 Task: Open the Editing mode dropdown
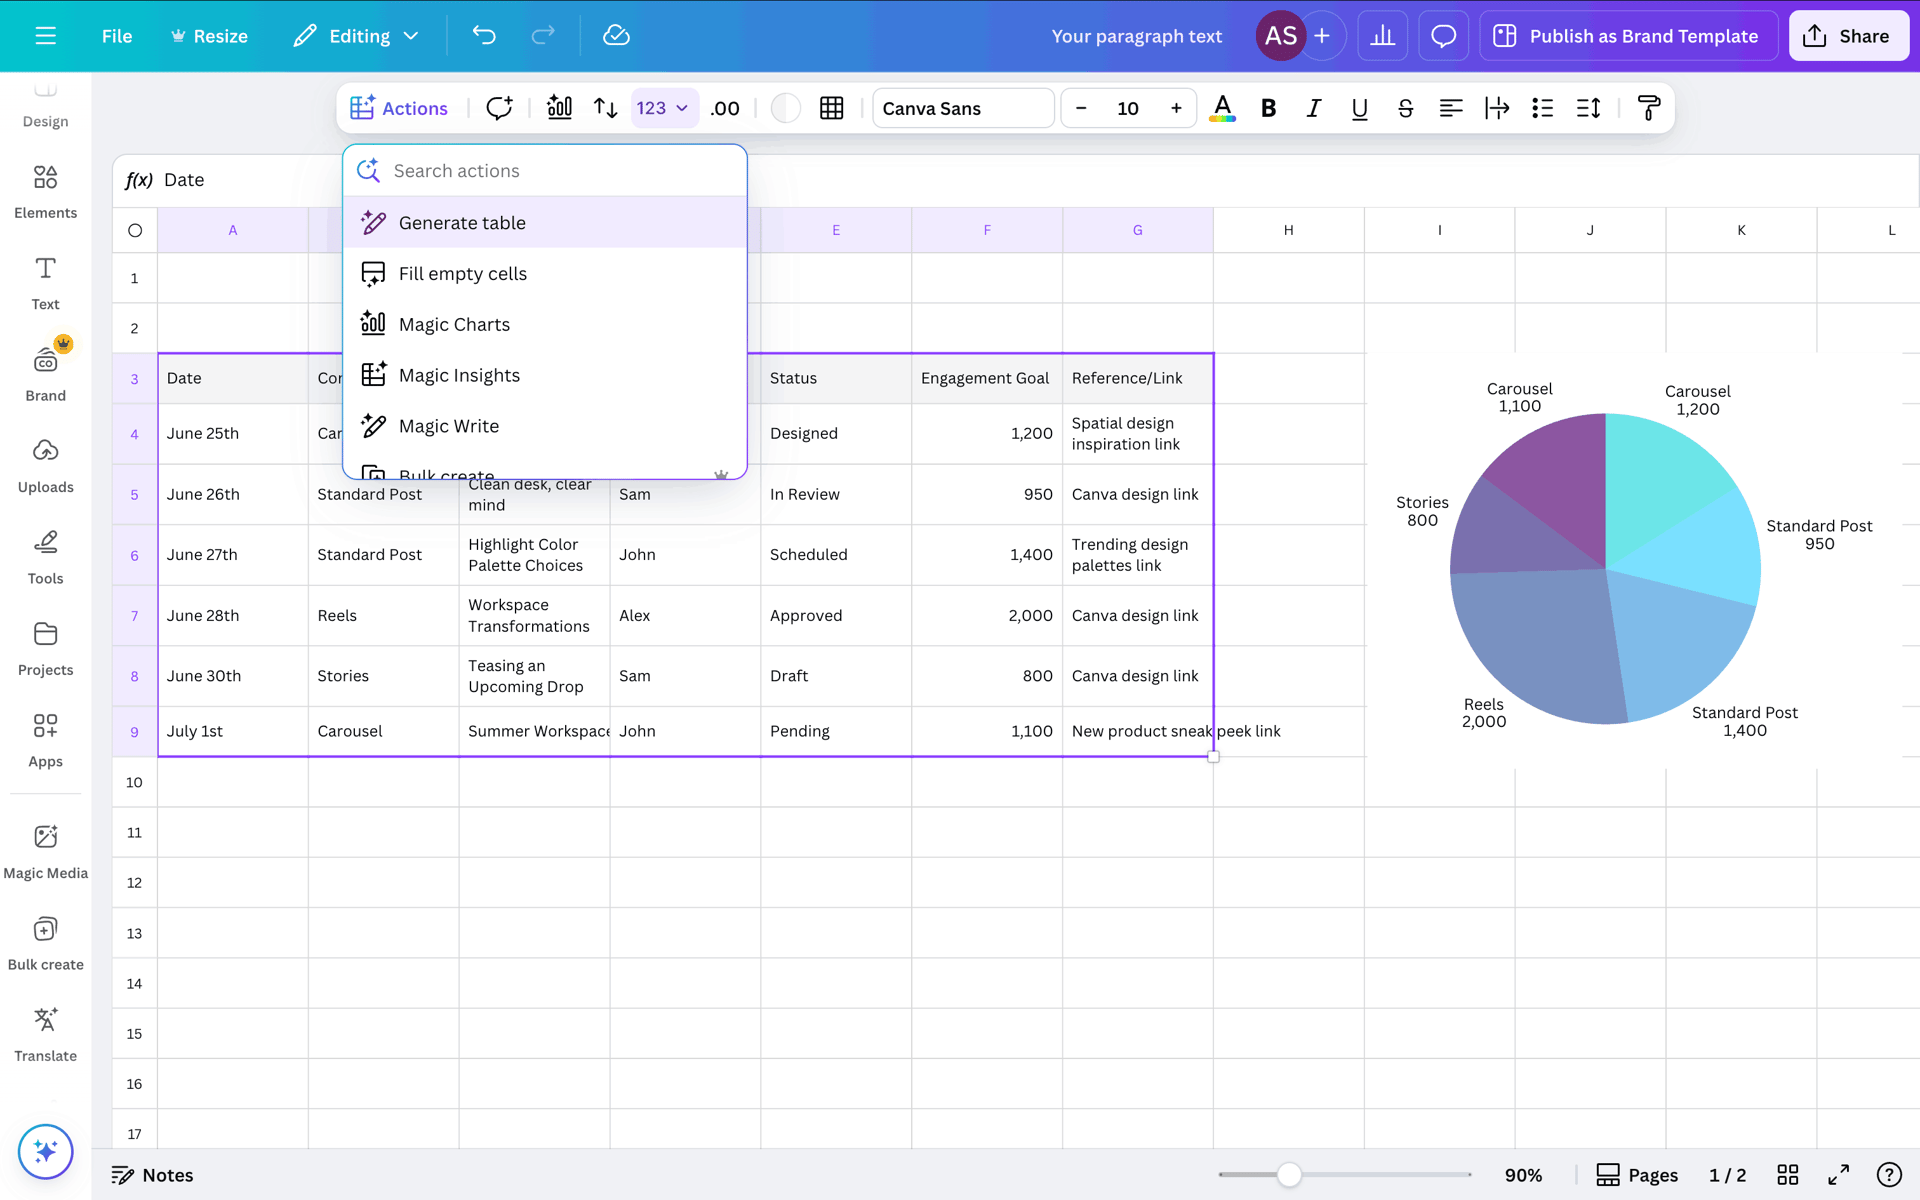(x=356, y=36)
